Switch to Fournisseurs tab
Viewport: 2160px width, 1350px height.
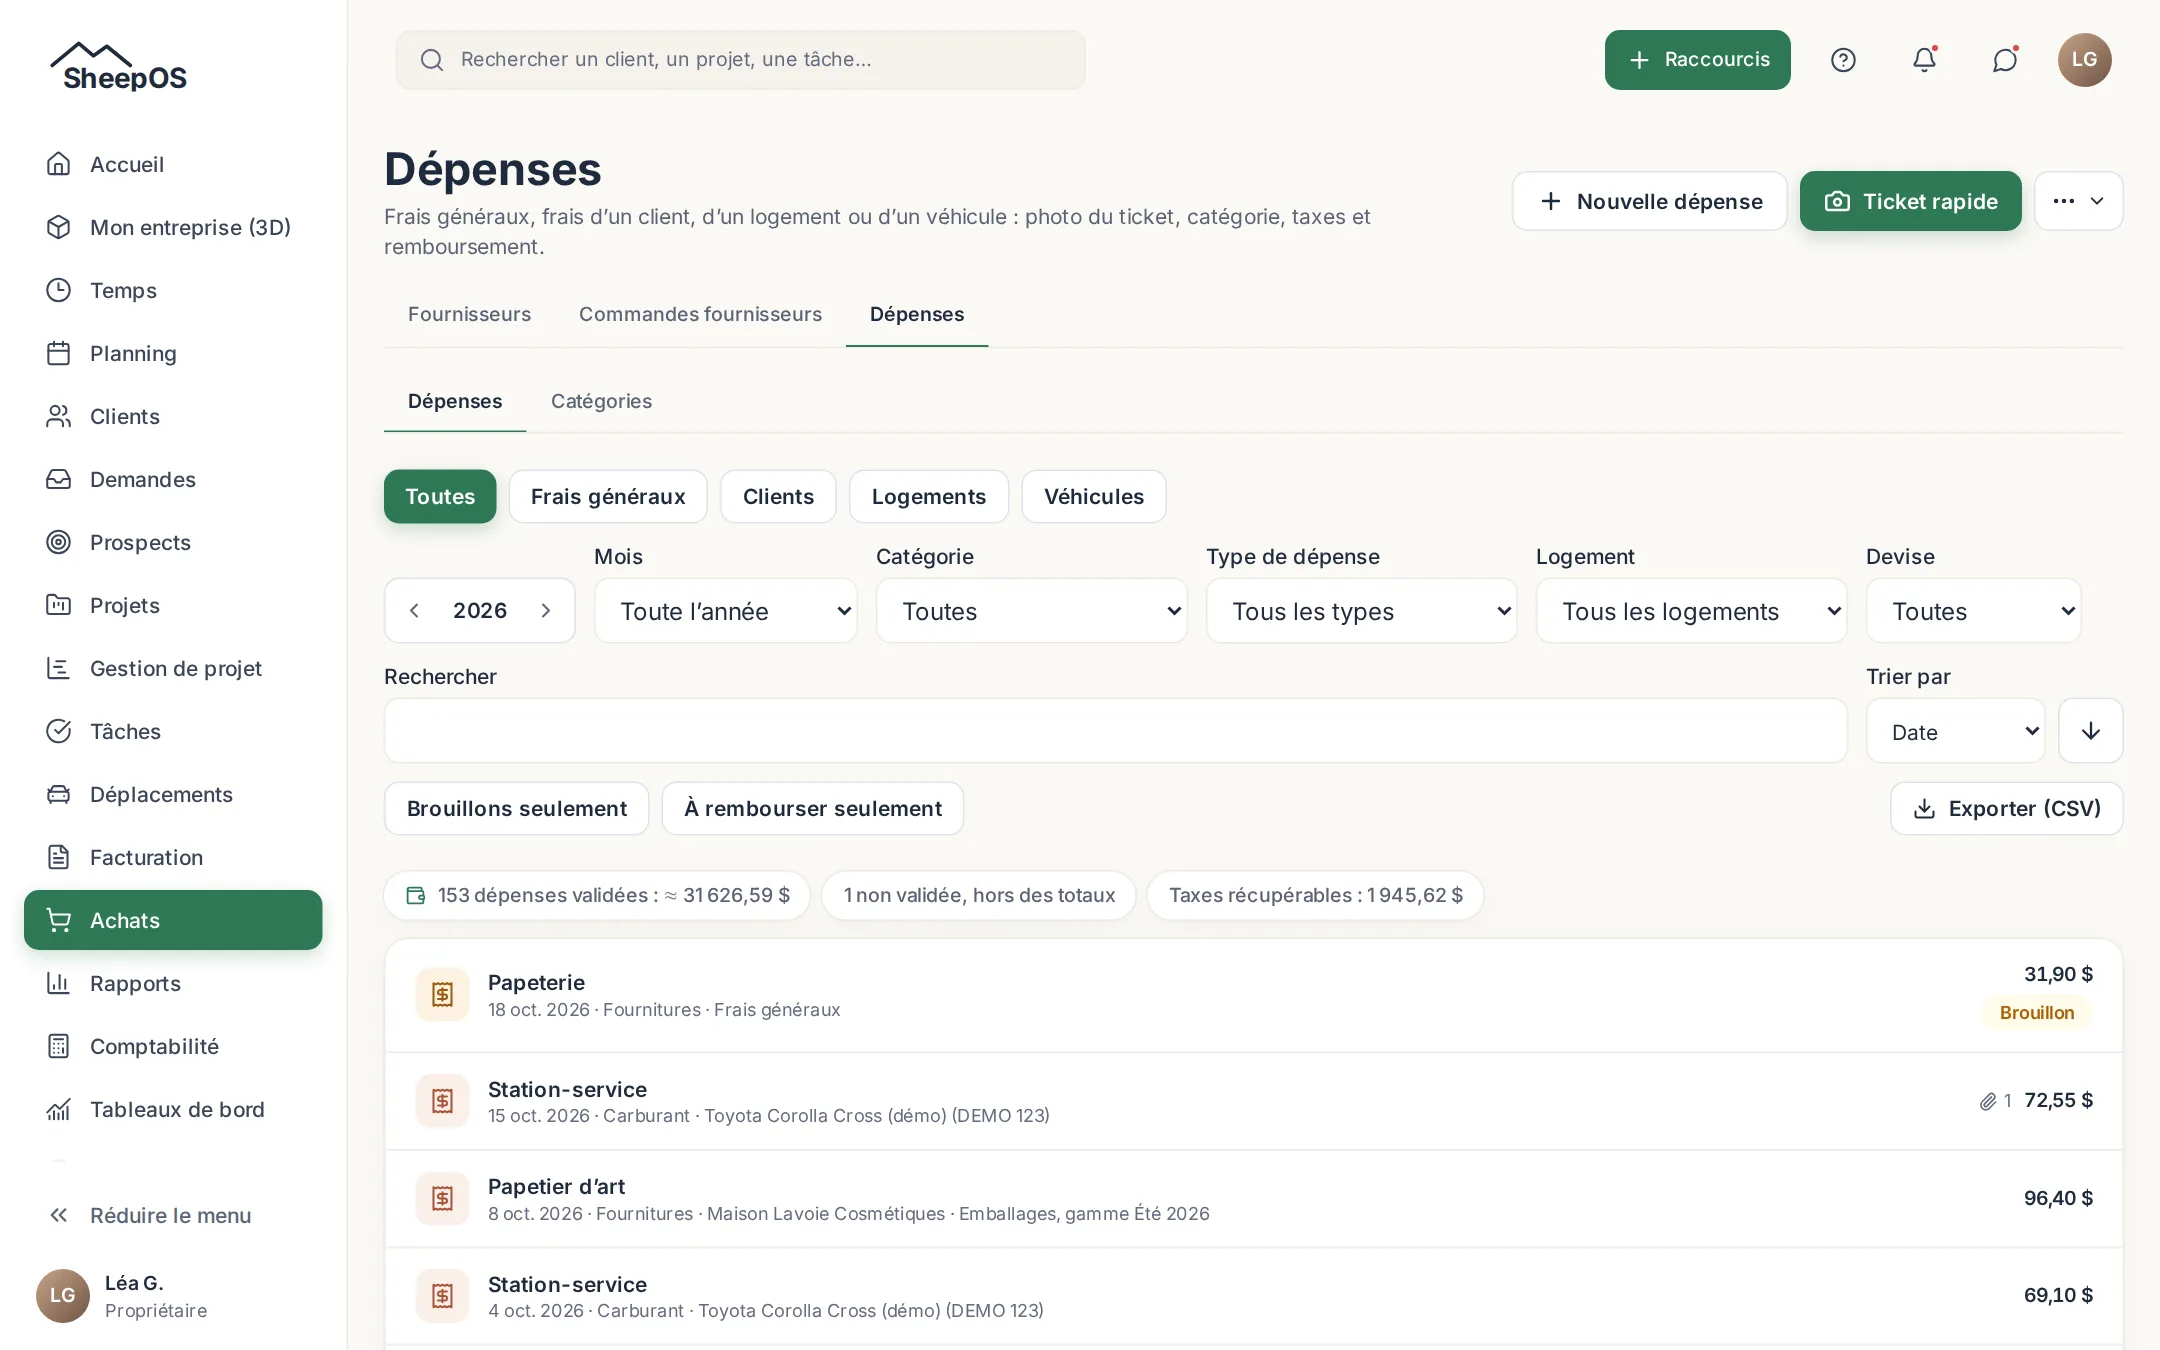(469, 314)
